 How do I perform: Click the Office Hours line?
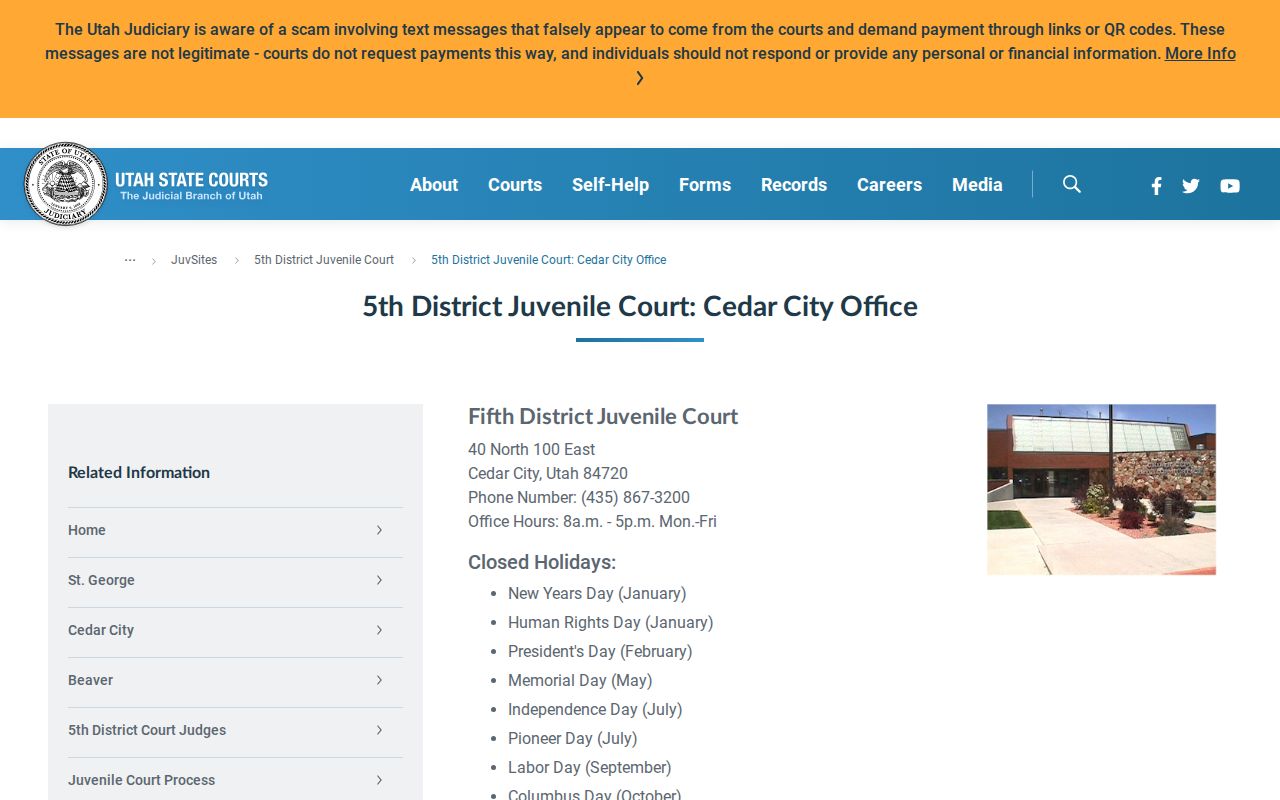592,522
